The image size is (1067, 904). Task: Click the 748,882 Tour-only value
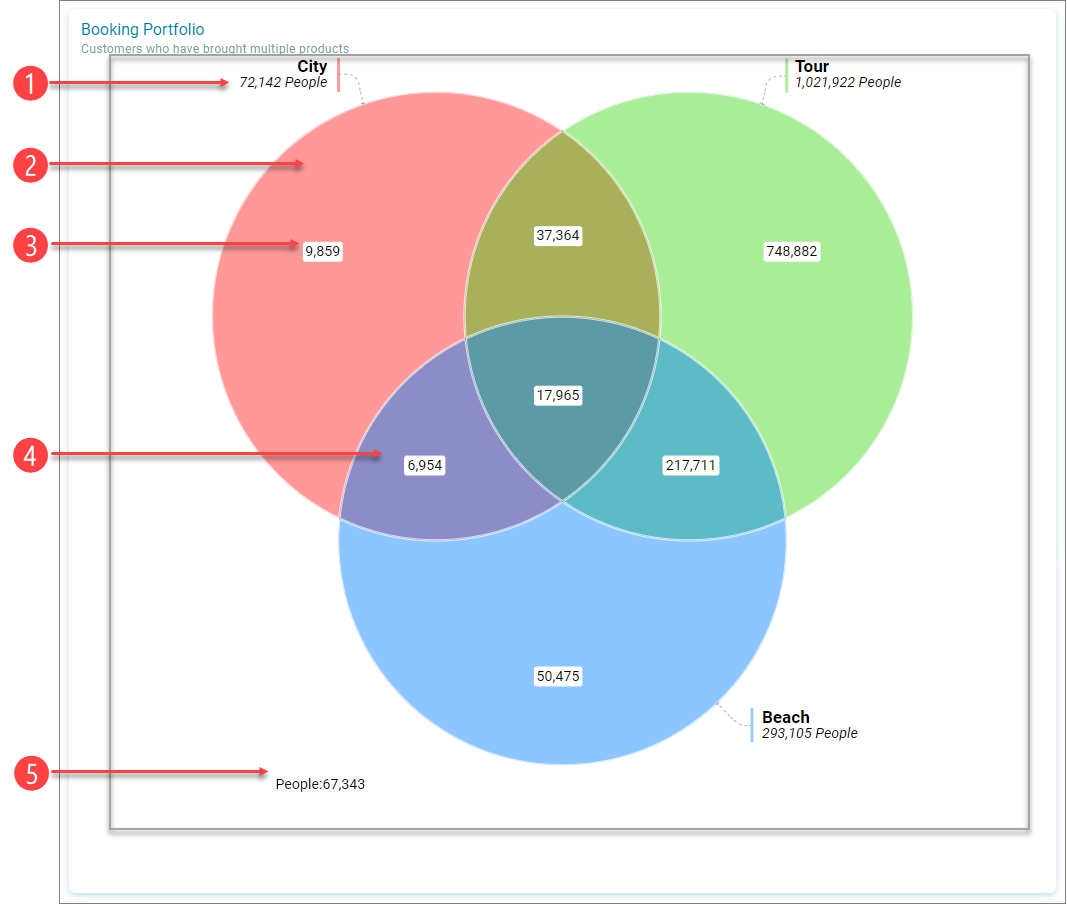pos(791,251)
